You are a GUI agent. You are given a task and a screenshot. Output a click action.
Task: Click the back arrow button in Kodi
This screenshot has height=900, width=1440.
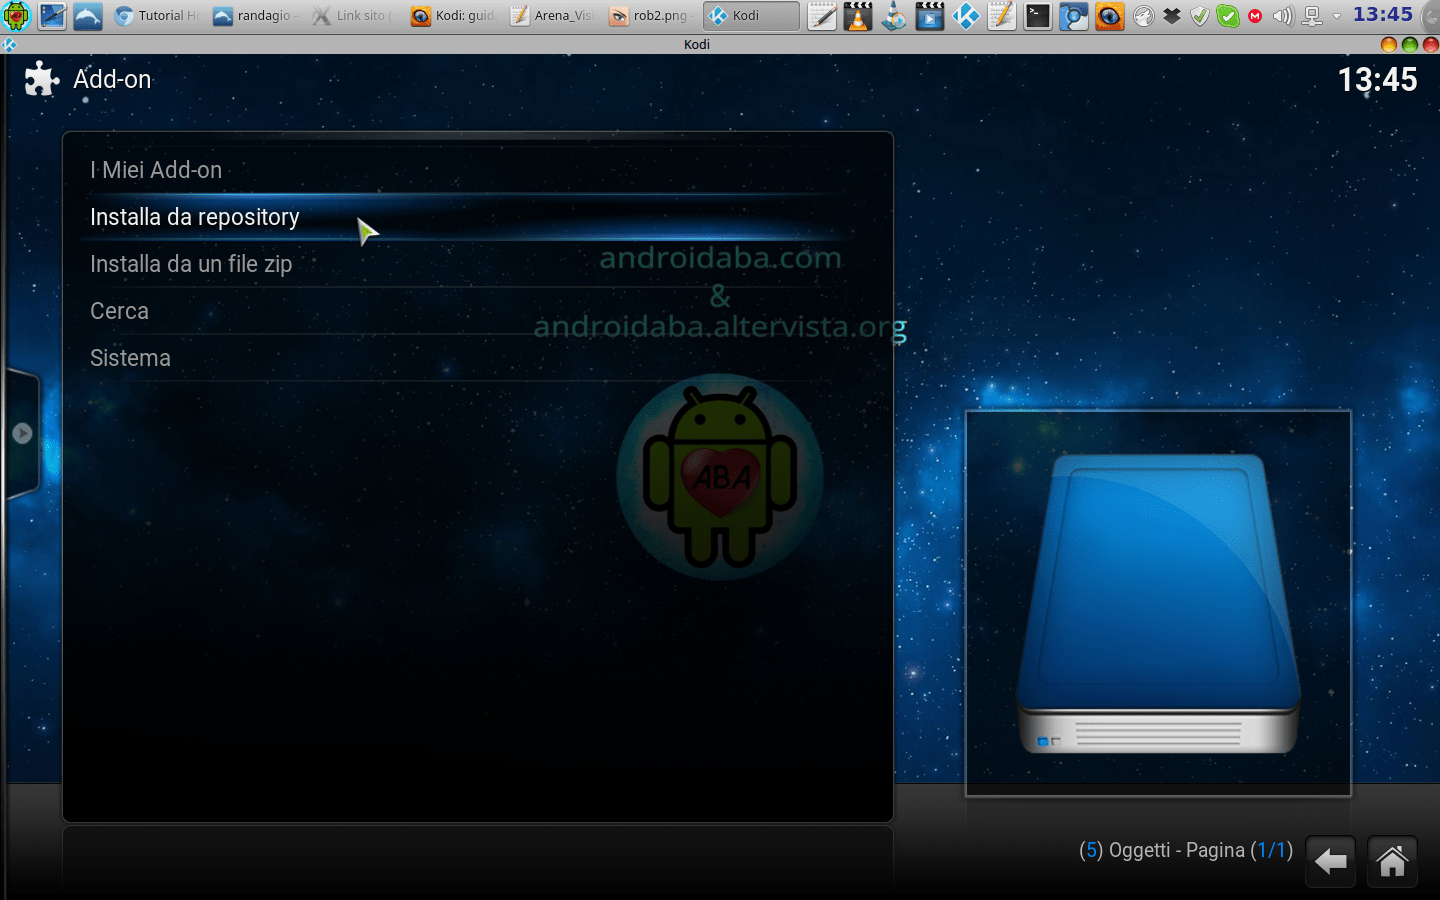tap(1330, 861)
